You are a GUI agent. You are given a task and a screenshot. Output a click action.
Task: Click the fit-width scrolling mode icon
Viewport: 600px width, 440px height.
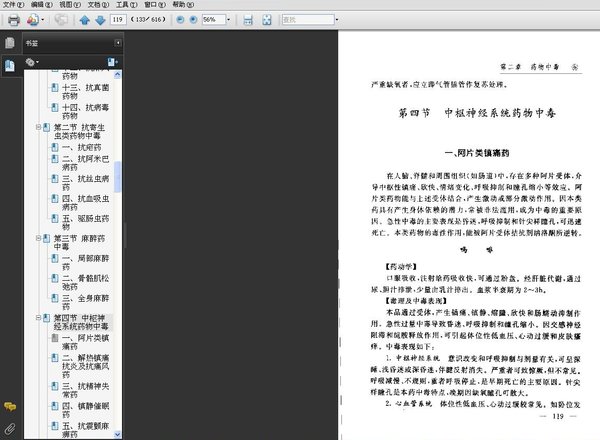[x=248, y=20]
